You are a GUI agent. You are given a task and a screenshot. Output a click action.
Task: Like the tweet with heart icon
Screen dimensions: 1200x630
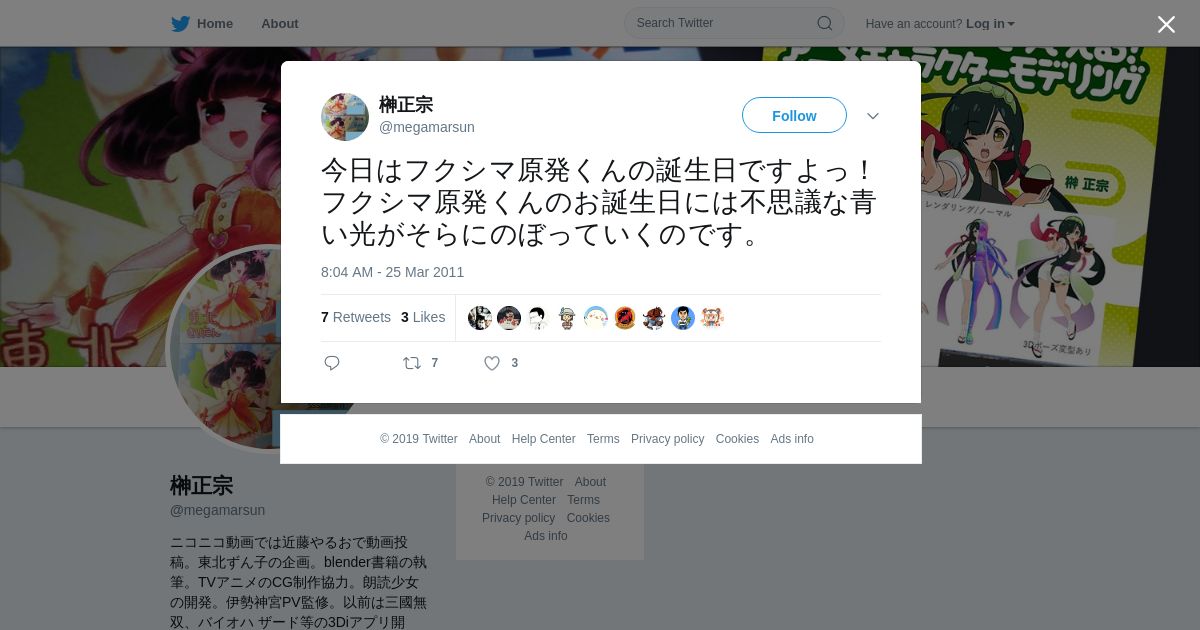click(x=492, y=363)
